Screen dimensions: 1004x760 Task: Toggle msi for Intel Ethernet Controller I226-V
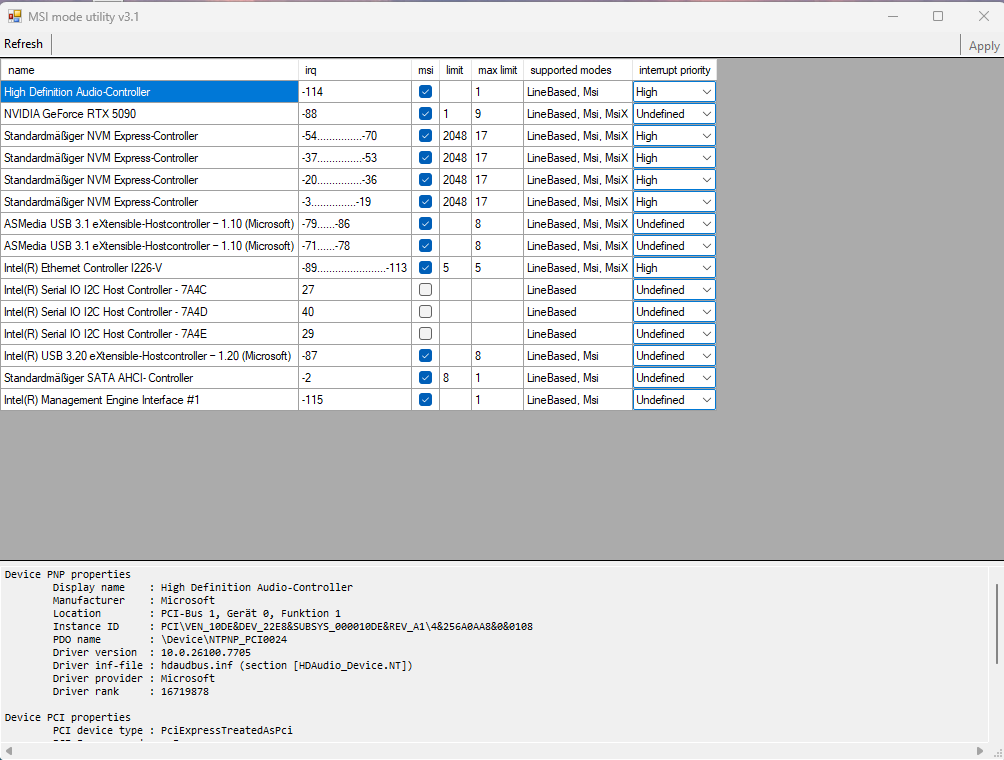point(425,268)
